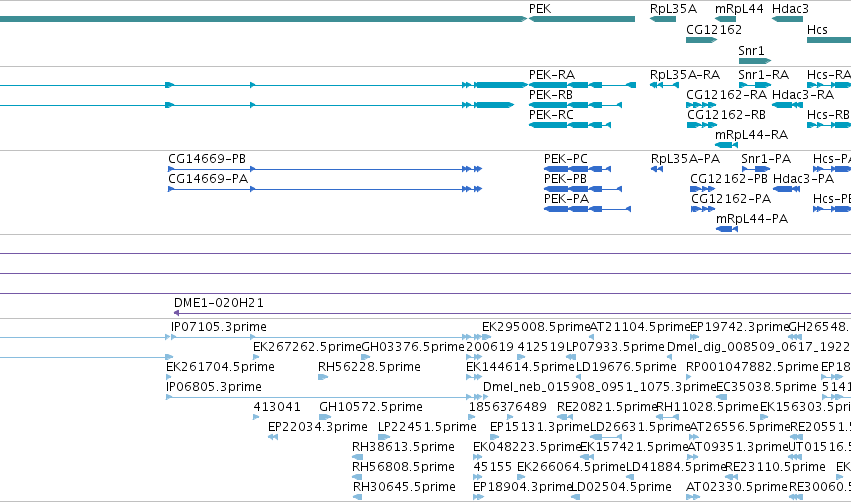Open the PEK-RA transcript label
Image resolution: width=851 pixels, height=502 pixels.
pos(552,74)
